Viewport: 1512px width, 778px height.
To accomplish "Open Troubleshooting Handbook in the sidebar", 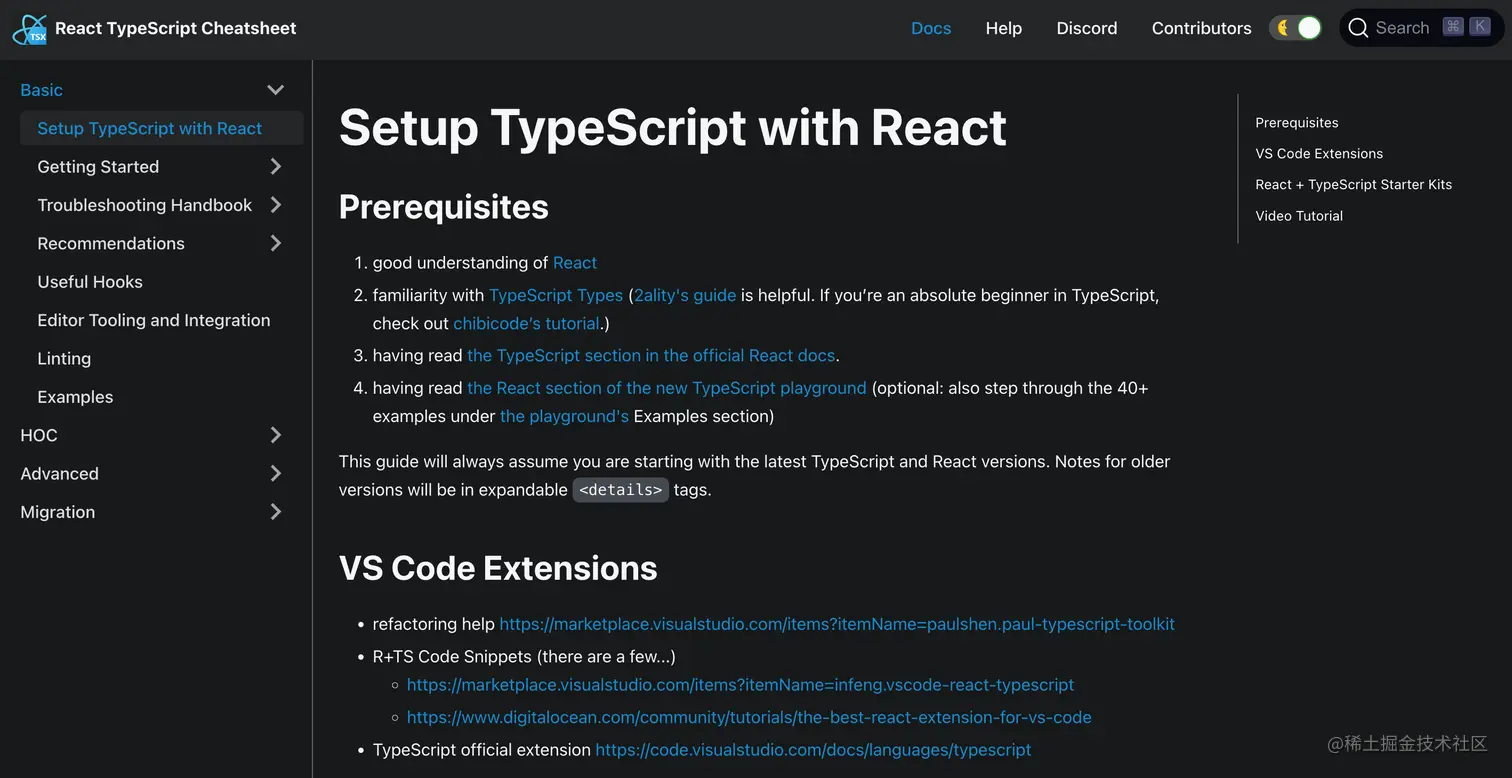I will [145, 205].
